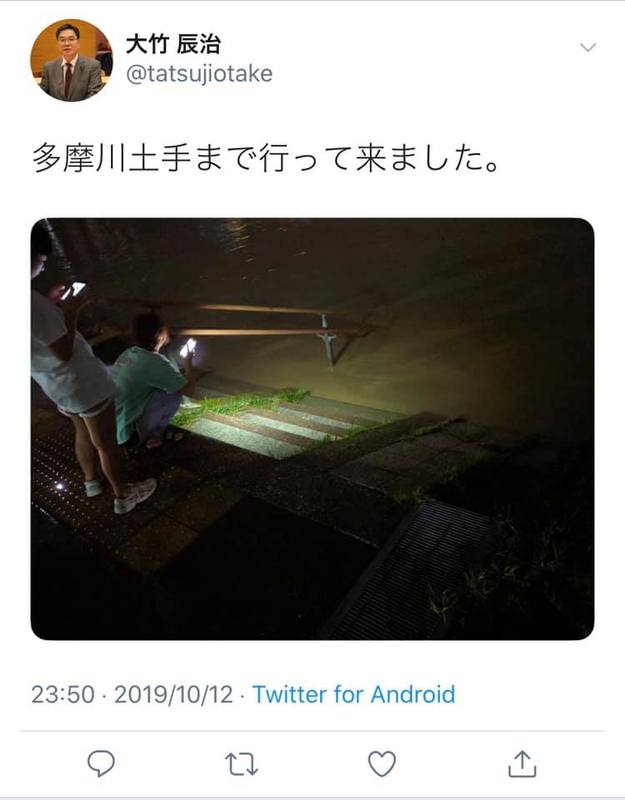Open the profile avatar of 大竹 辰治
This screenshot has height=800, width=625.
pyautogui.click(x=71, y=60)
